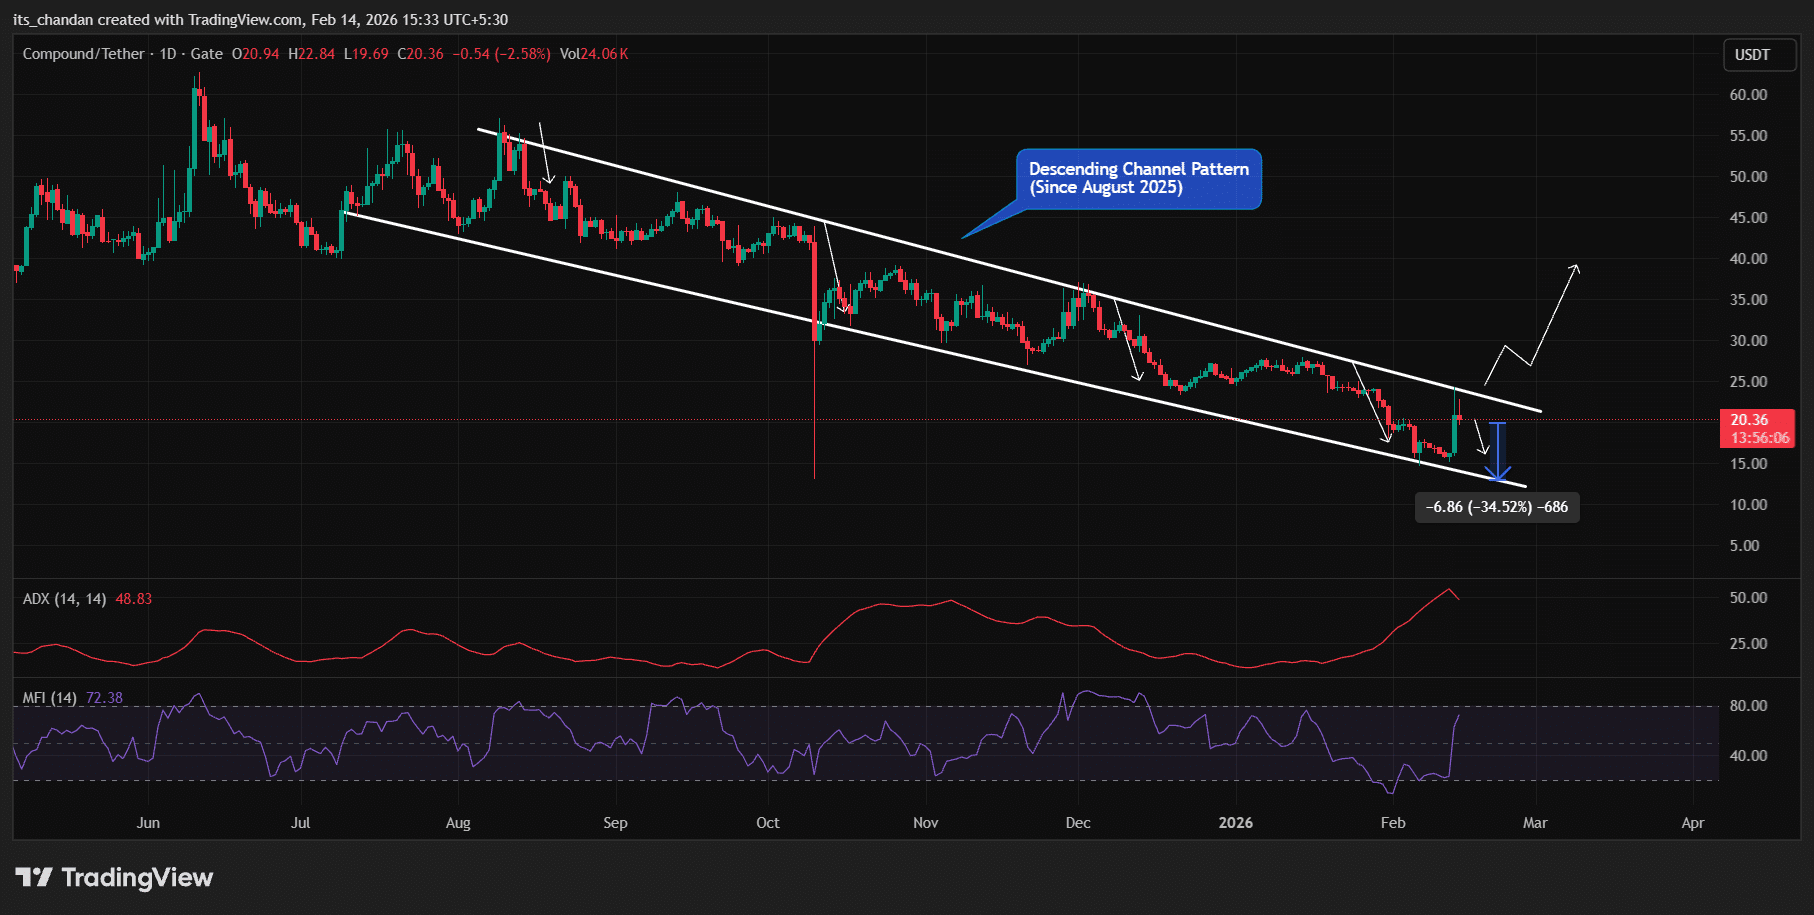Click the Oct label on time axis

click(x=767, y=823)
